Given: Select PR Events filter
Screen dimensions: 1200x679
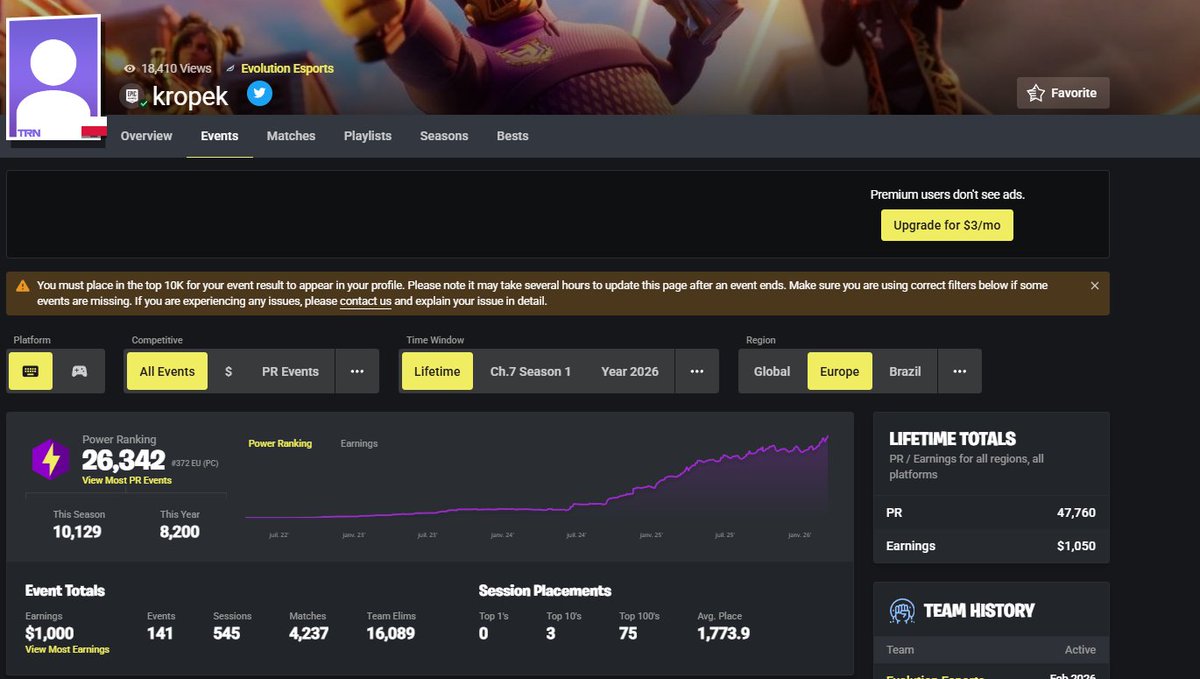Looking at the screenshot, I should pyautogui.click(x=290, y=371).
